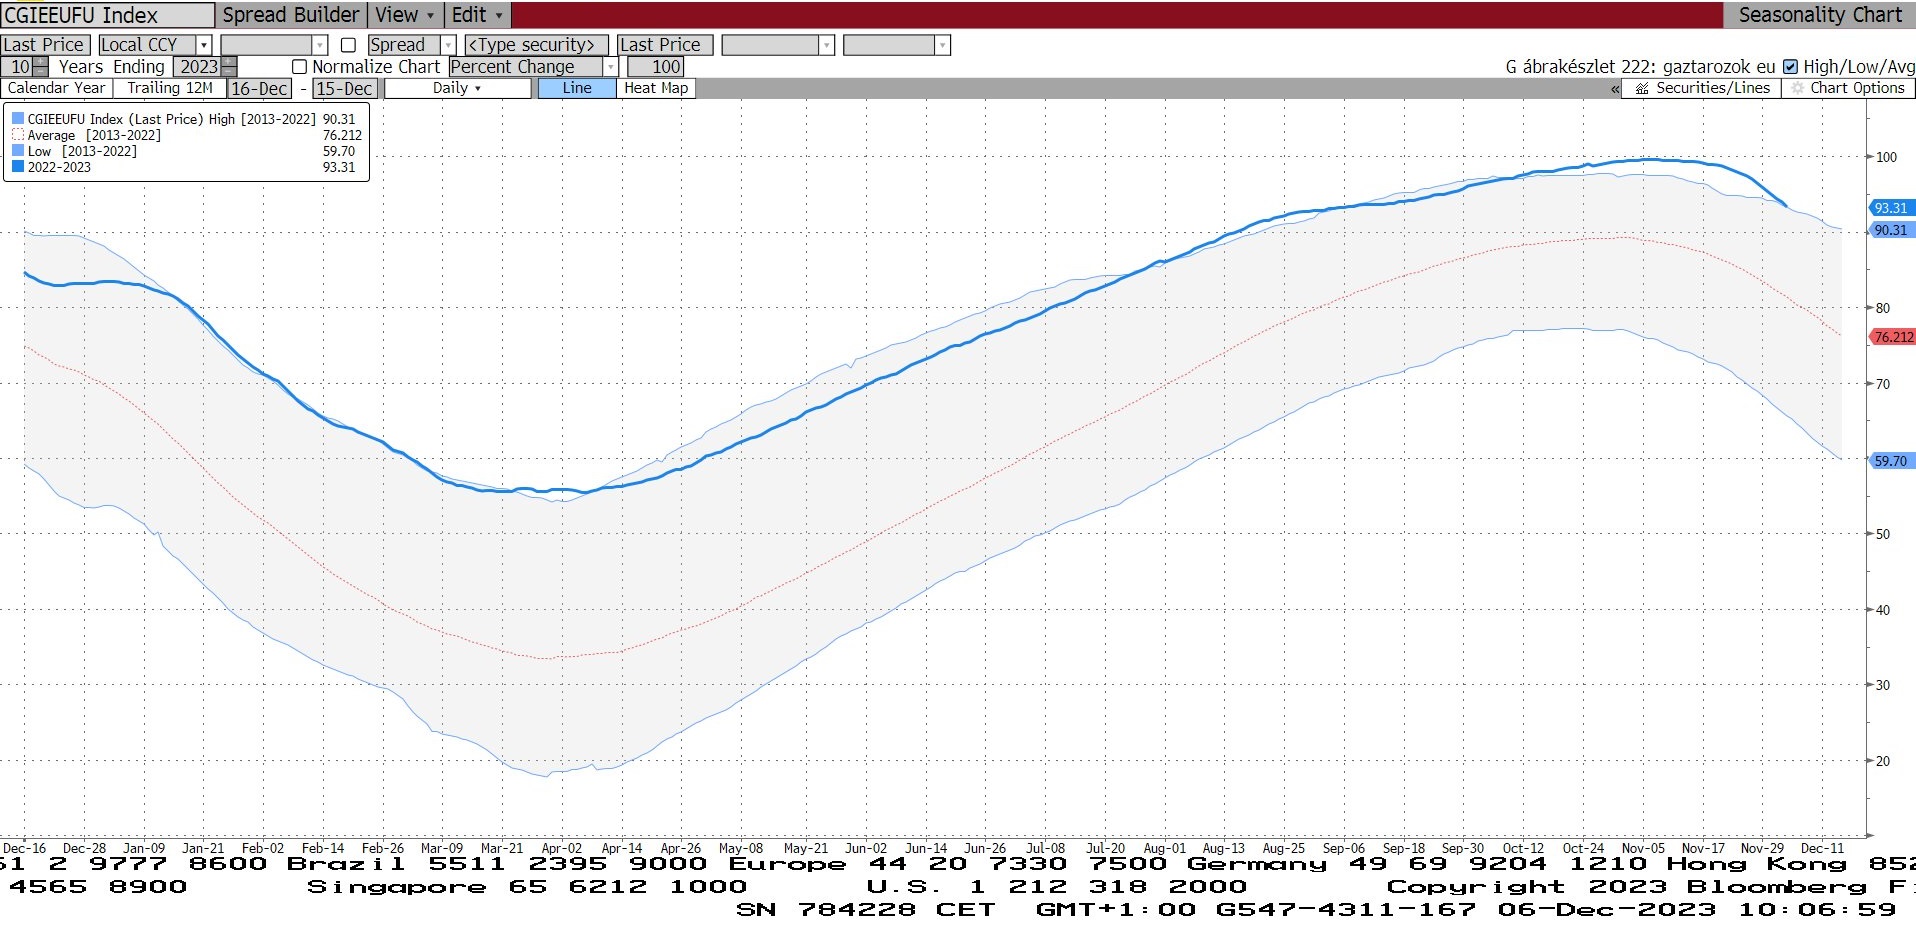
Task: Click the Apr-02 x-axis date label
Action: pos(562,848)
